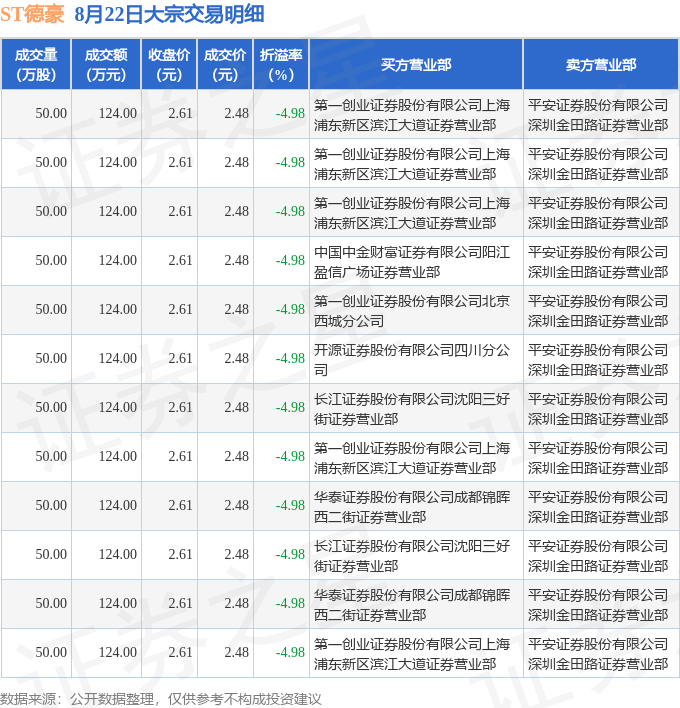
Task: Click 50.00 volume in 开源证券 row
Action: (x=51, y=359)
